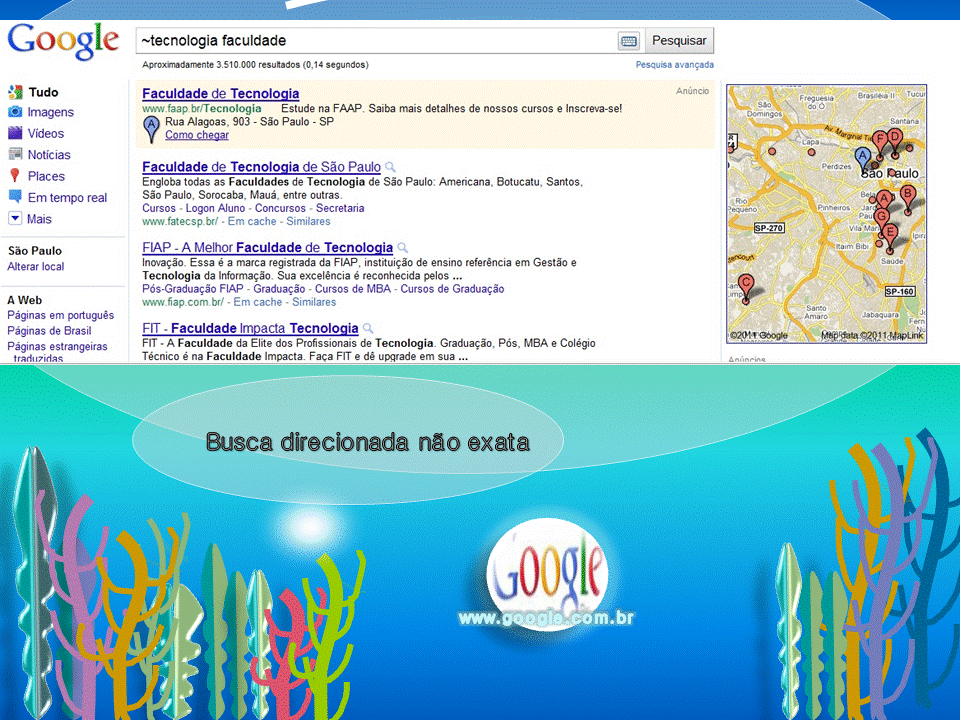Open Pós-Graduação FIAP sitelink
Image resolution: width=960 pixels, height=720 pixels.
pos(193,289)
